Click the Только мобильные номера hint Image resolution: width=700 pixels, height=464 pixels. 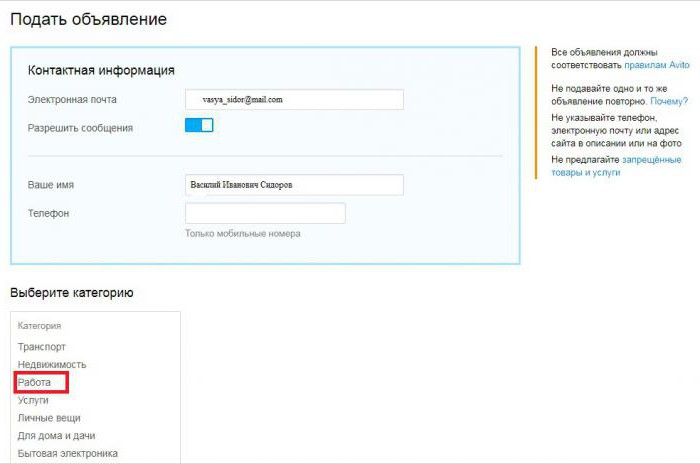(243, 234)
